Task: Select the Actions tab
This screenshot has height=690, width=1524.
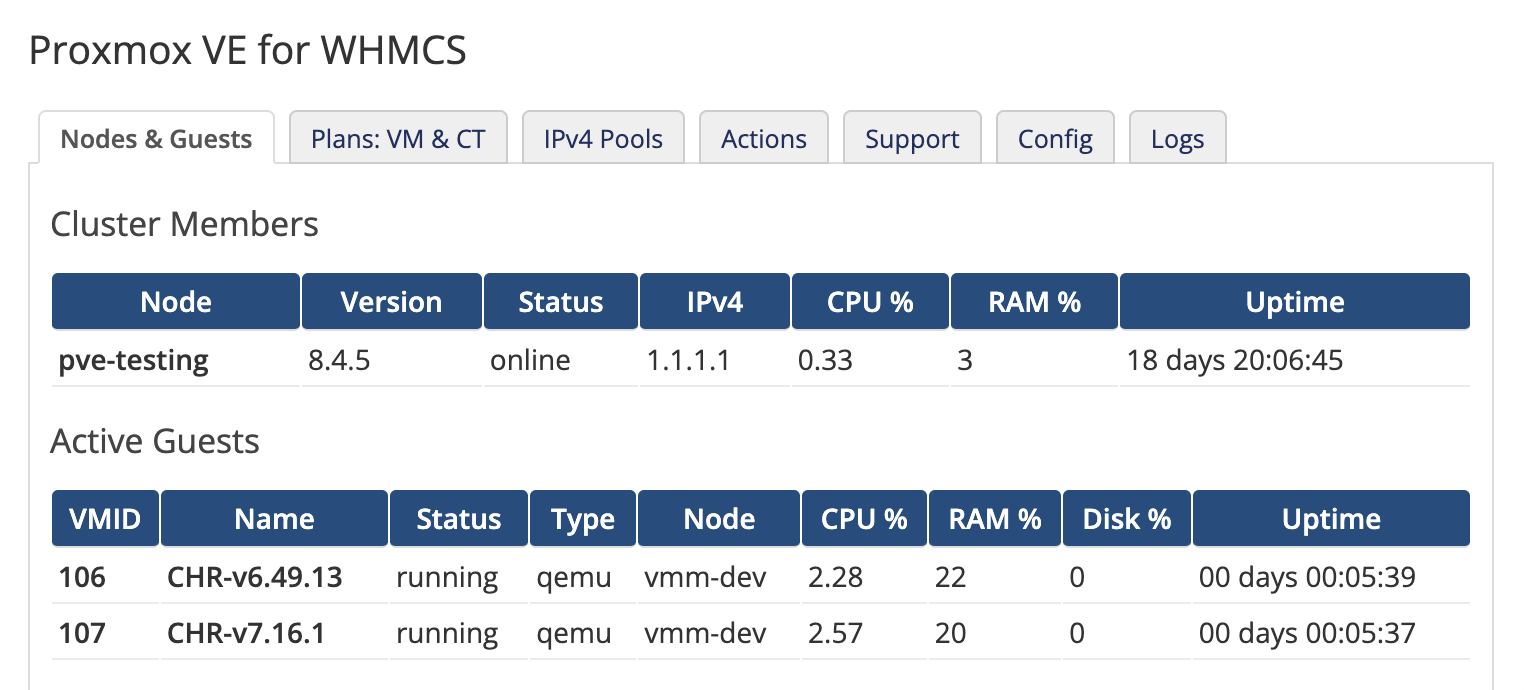Action: tap(764, 138)
